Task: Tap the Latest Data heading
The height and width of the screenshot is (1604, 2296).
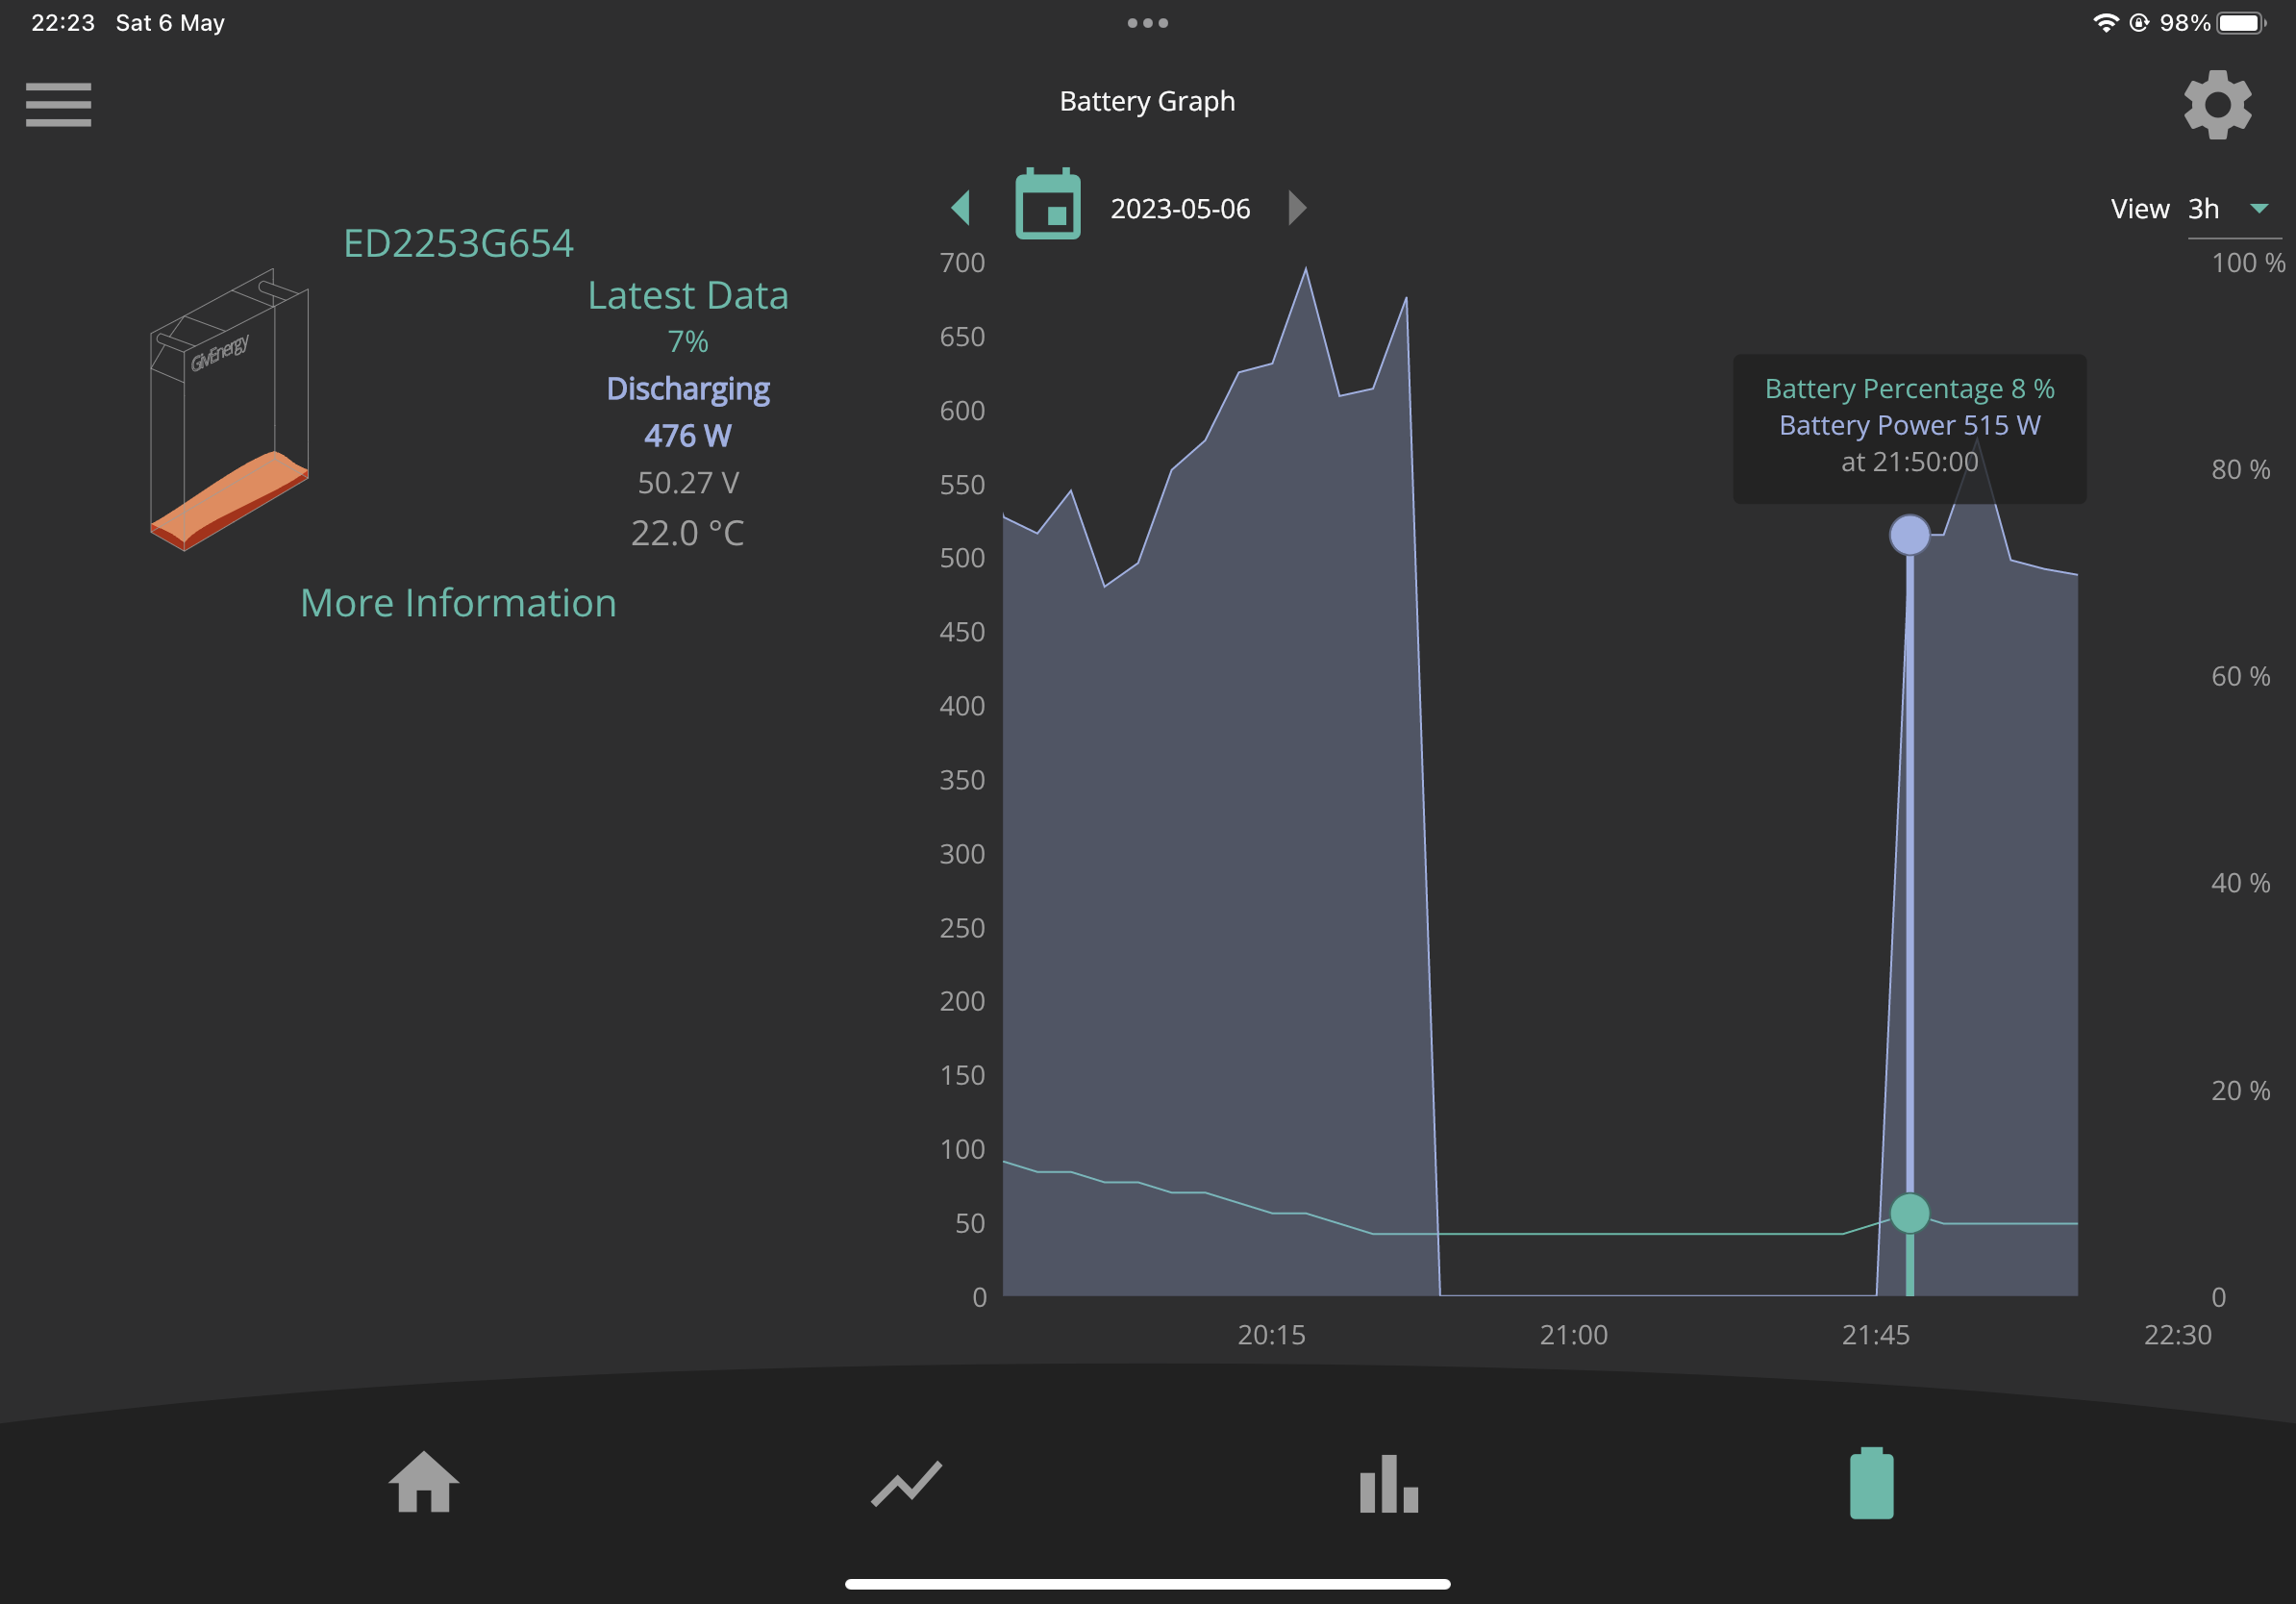Action: pos(688,296)
